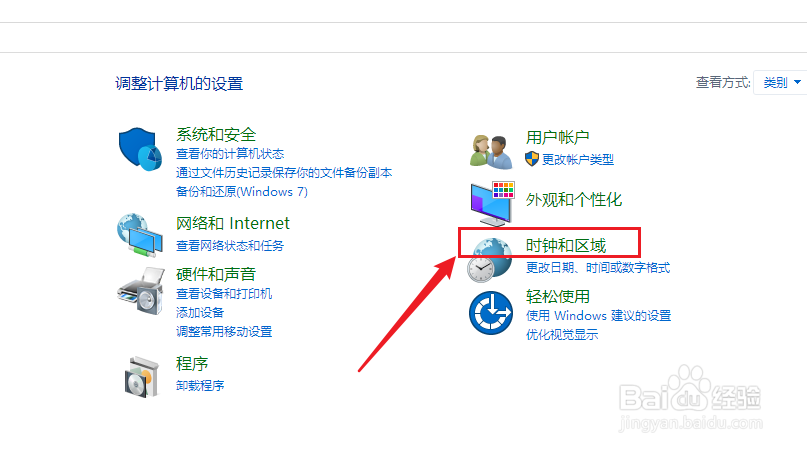Open 时钟和区域 category link
Viewport: 807px width, 451px height.
coord(566,246)
